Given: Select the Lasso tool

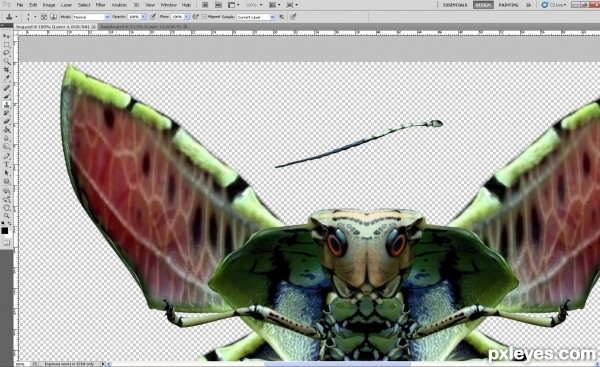Looking at the screenshot, I should 7,53.
